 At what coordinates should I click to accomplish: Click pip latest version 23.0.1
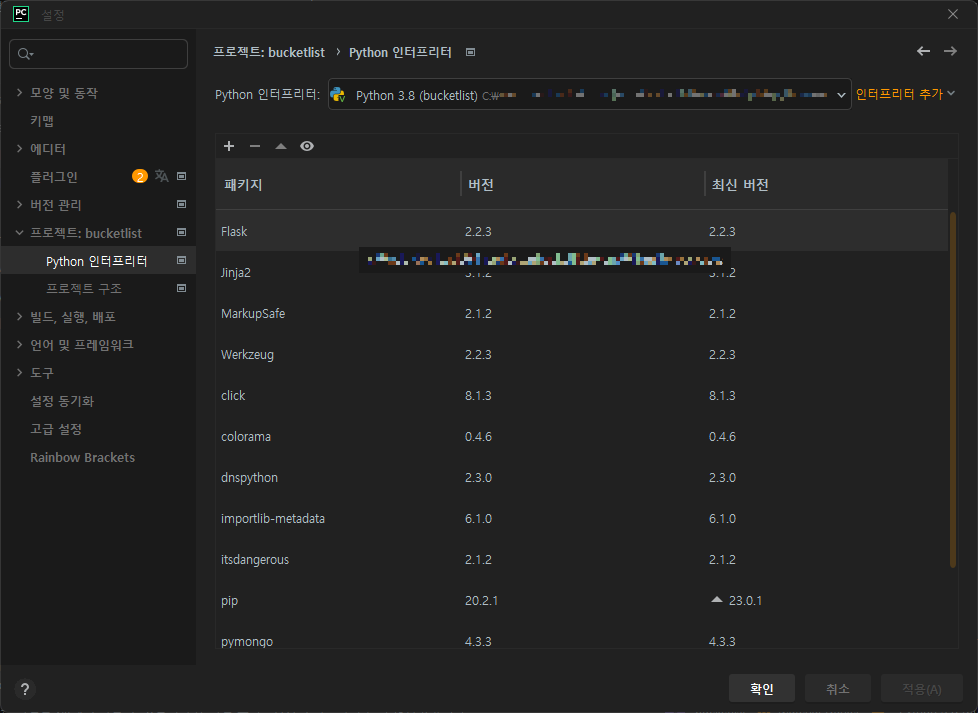(x=745, y=601)
